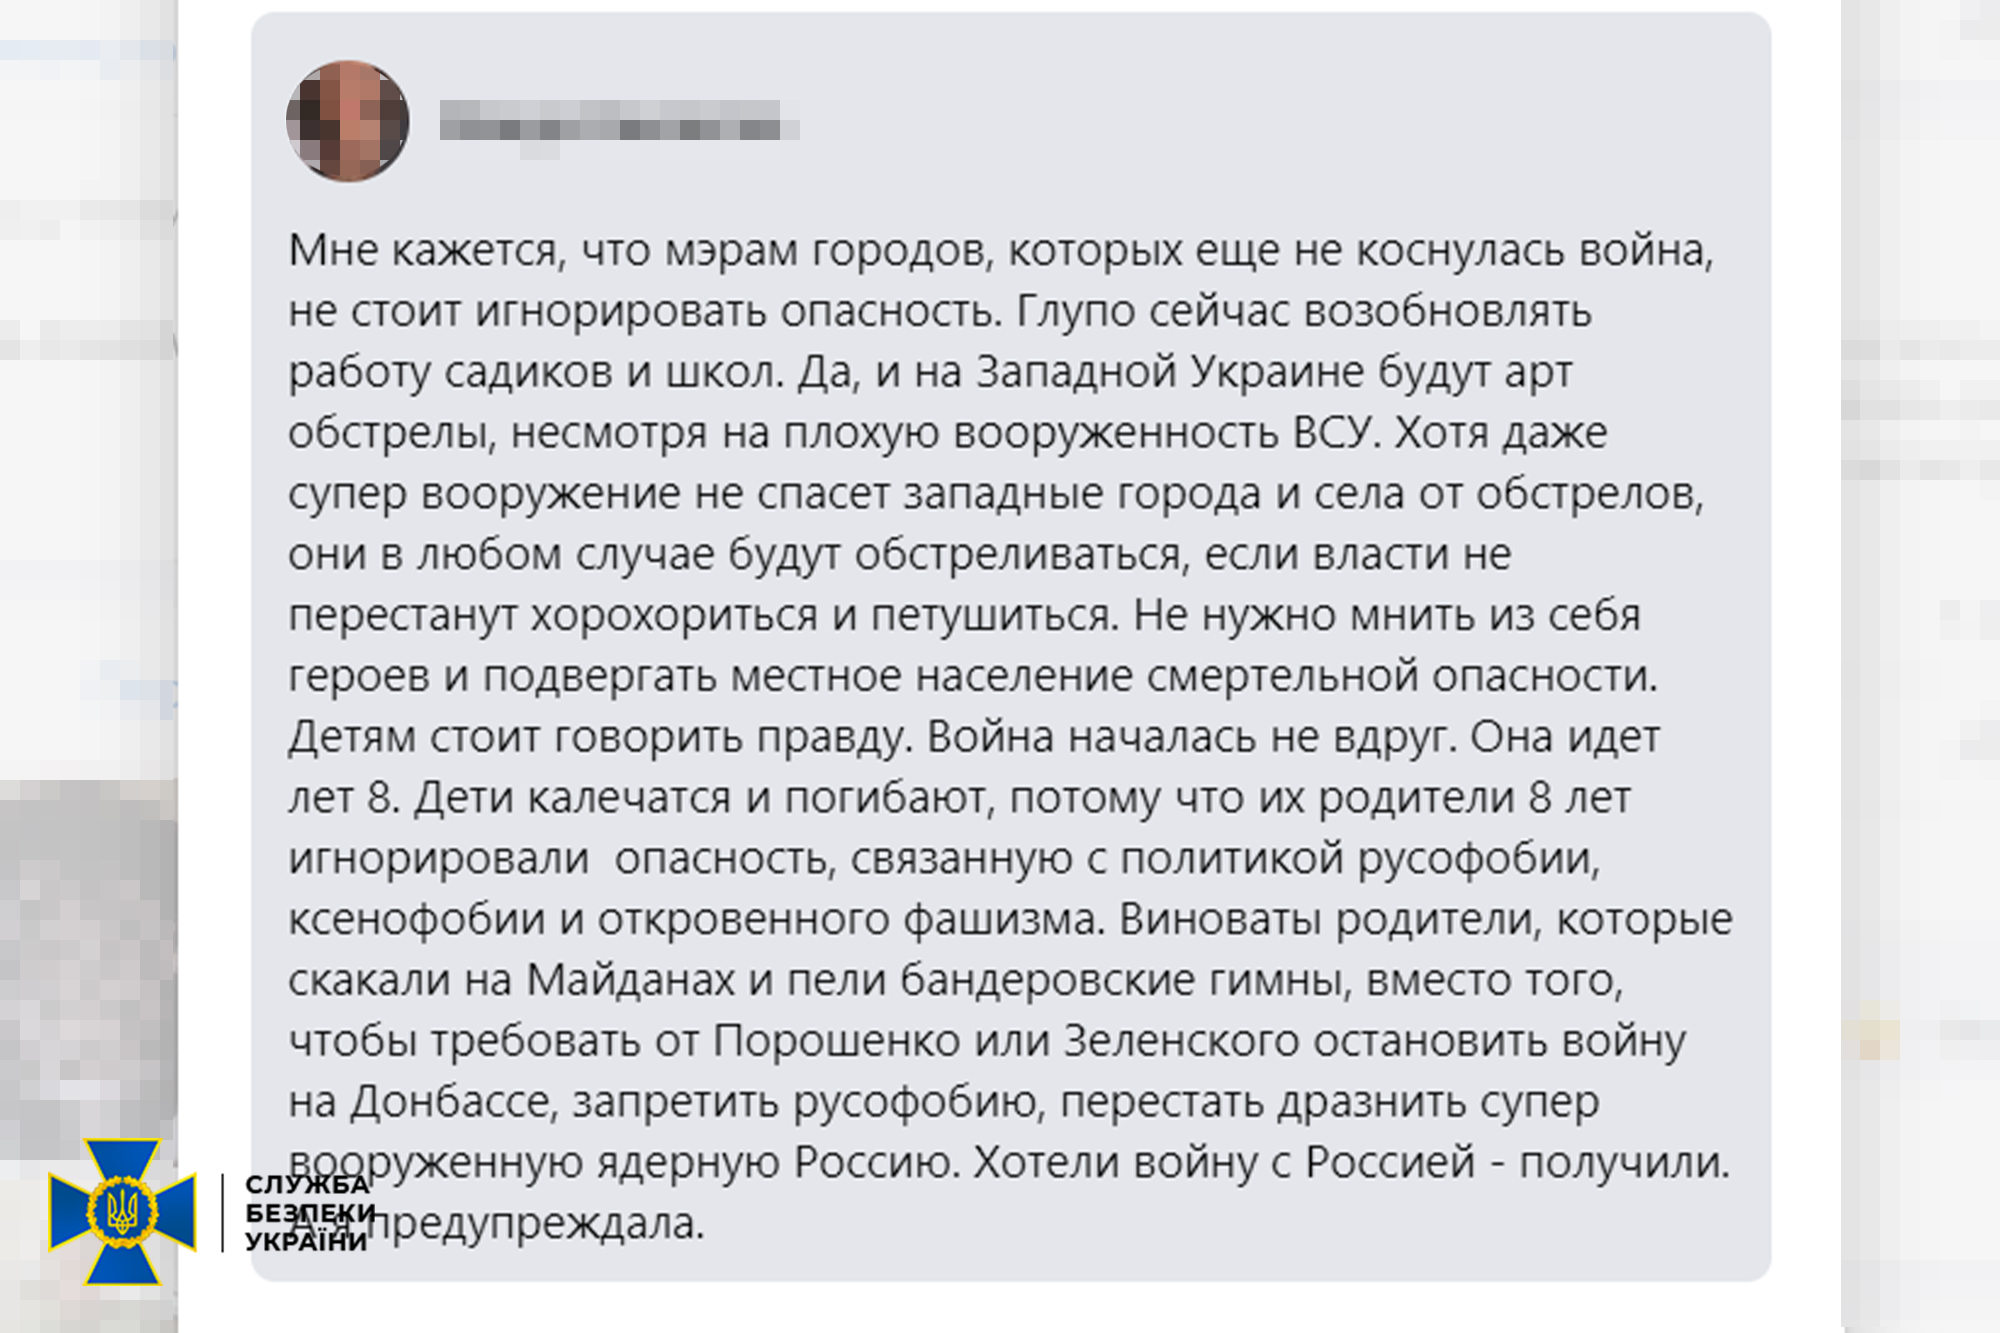Click the word "ВСУ" in the post
The image size is (2000, 1333).
coord(1335,433)
